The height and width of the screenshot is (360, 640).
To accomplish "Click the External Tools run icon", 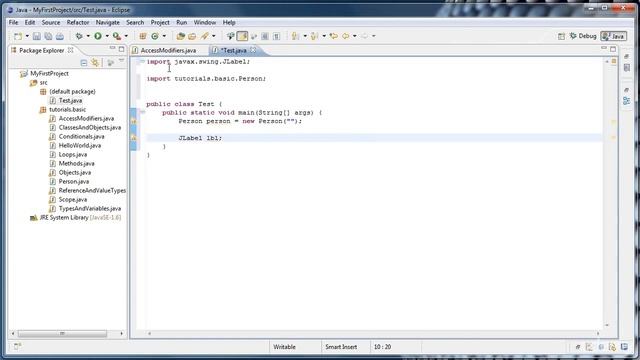I will (x=117, y=36).
